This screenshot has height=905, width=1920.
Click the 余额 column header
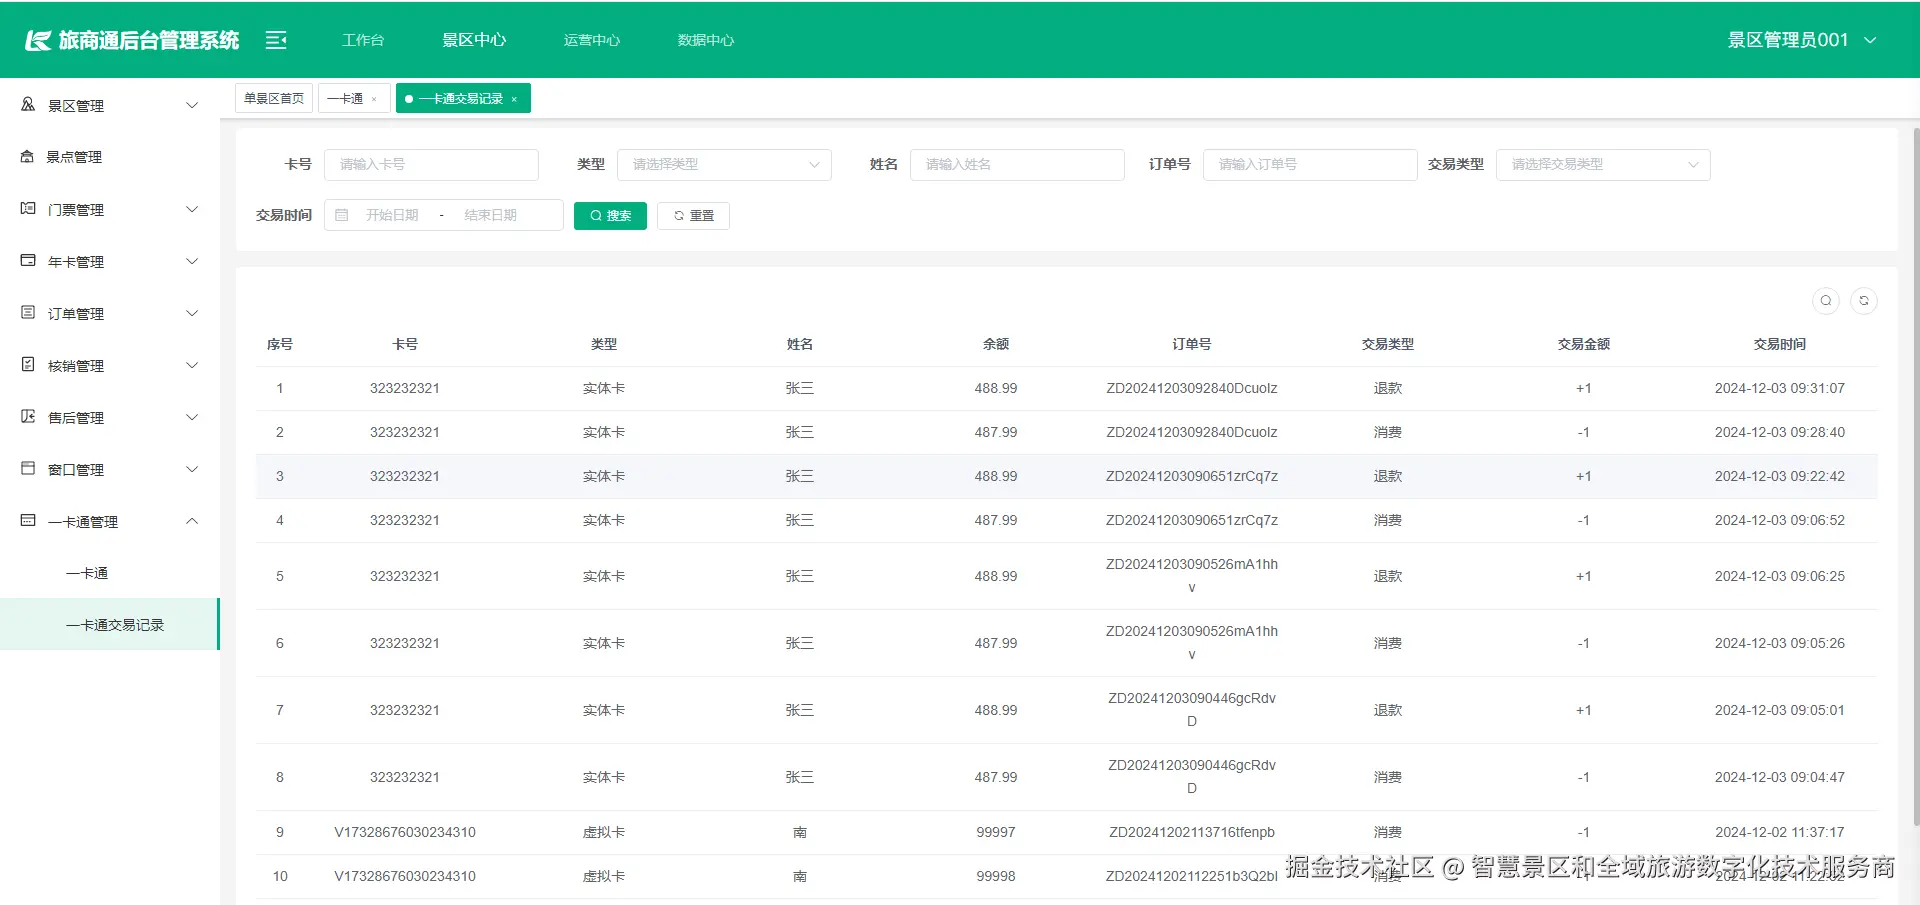(996, 344)
